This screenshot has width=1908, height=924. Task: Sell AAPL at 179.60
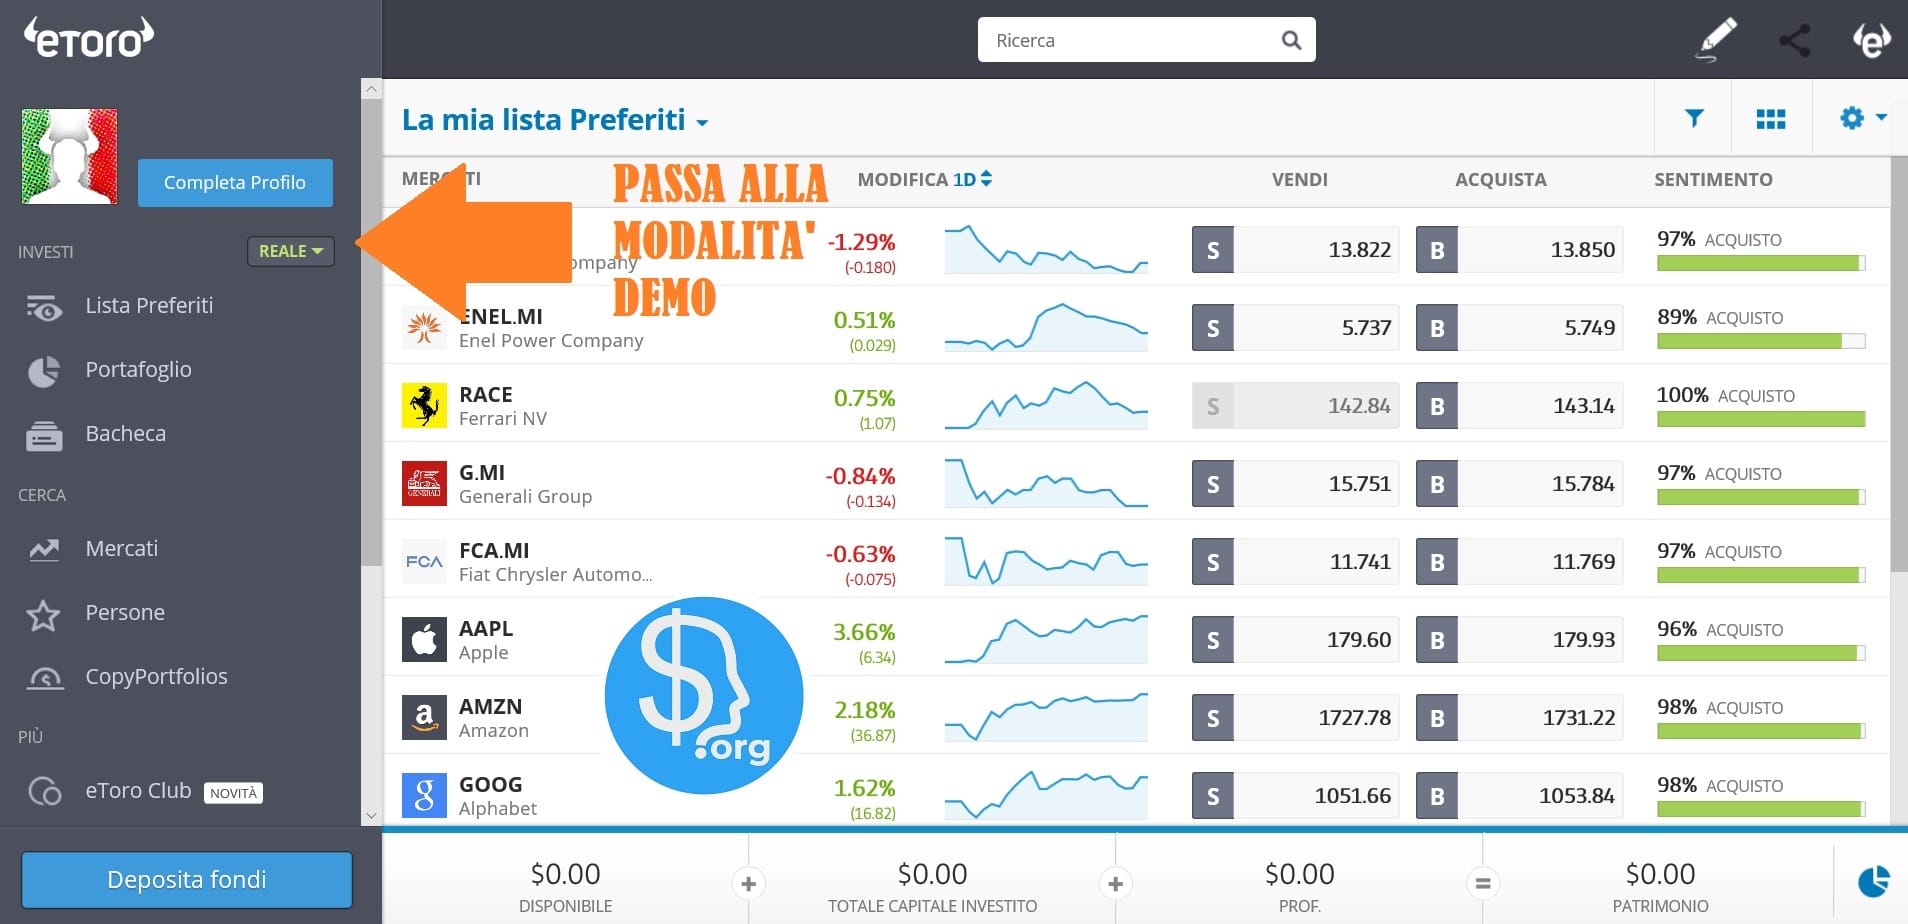[x=1296, y=640]
